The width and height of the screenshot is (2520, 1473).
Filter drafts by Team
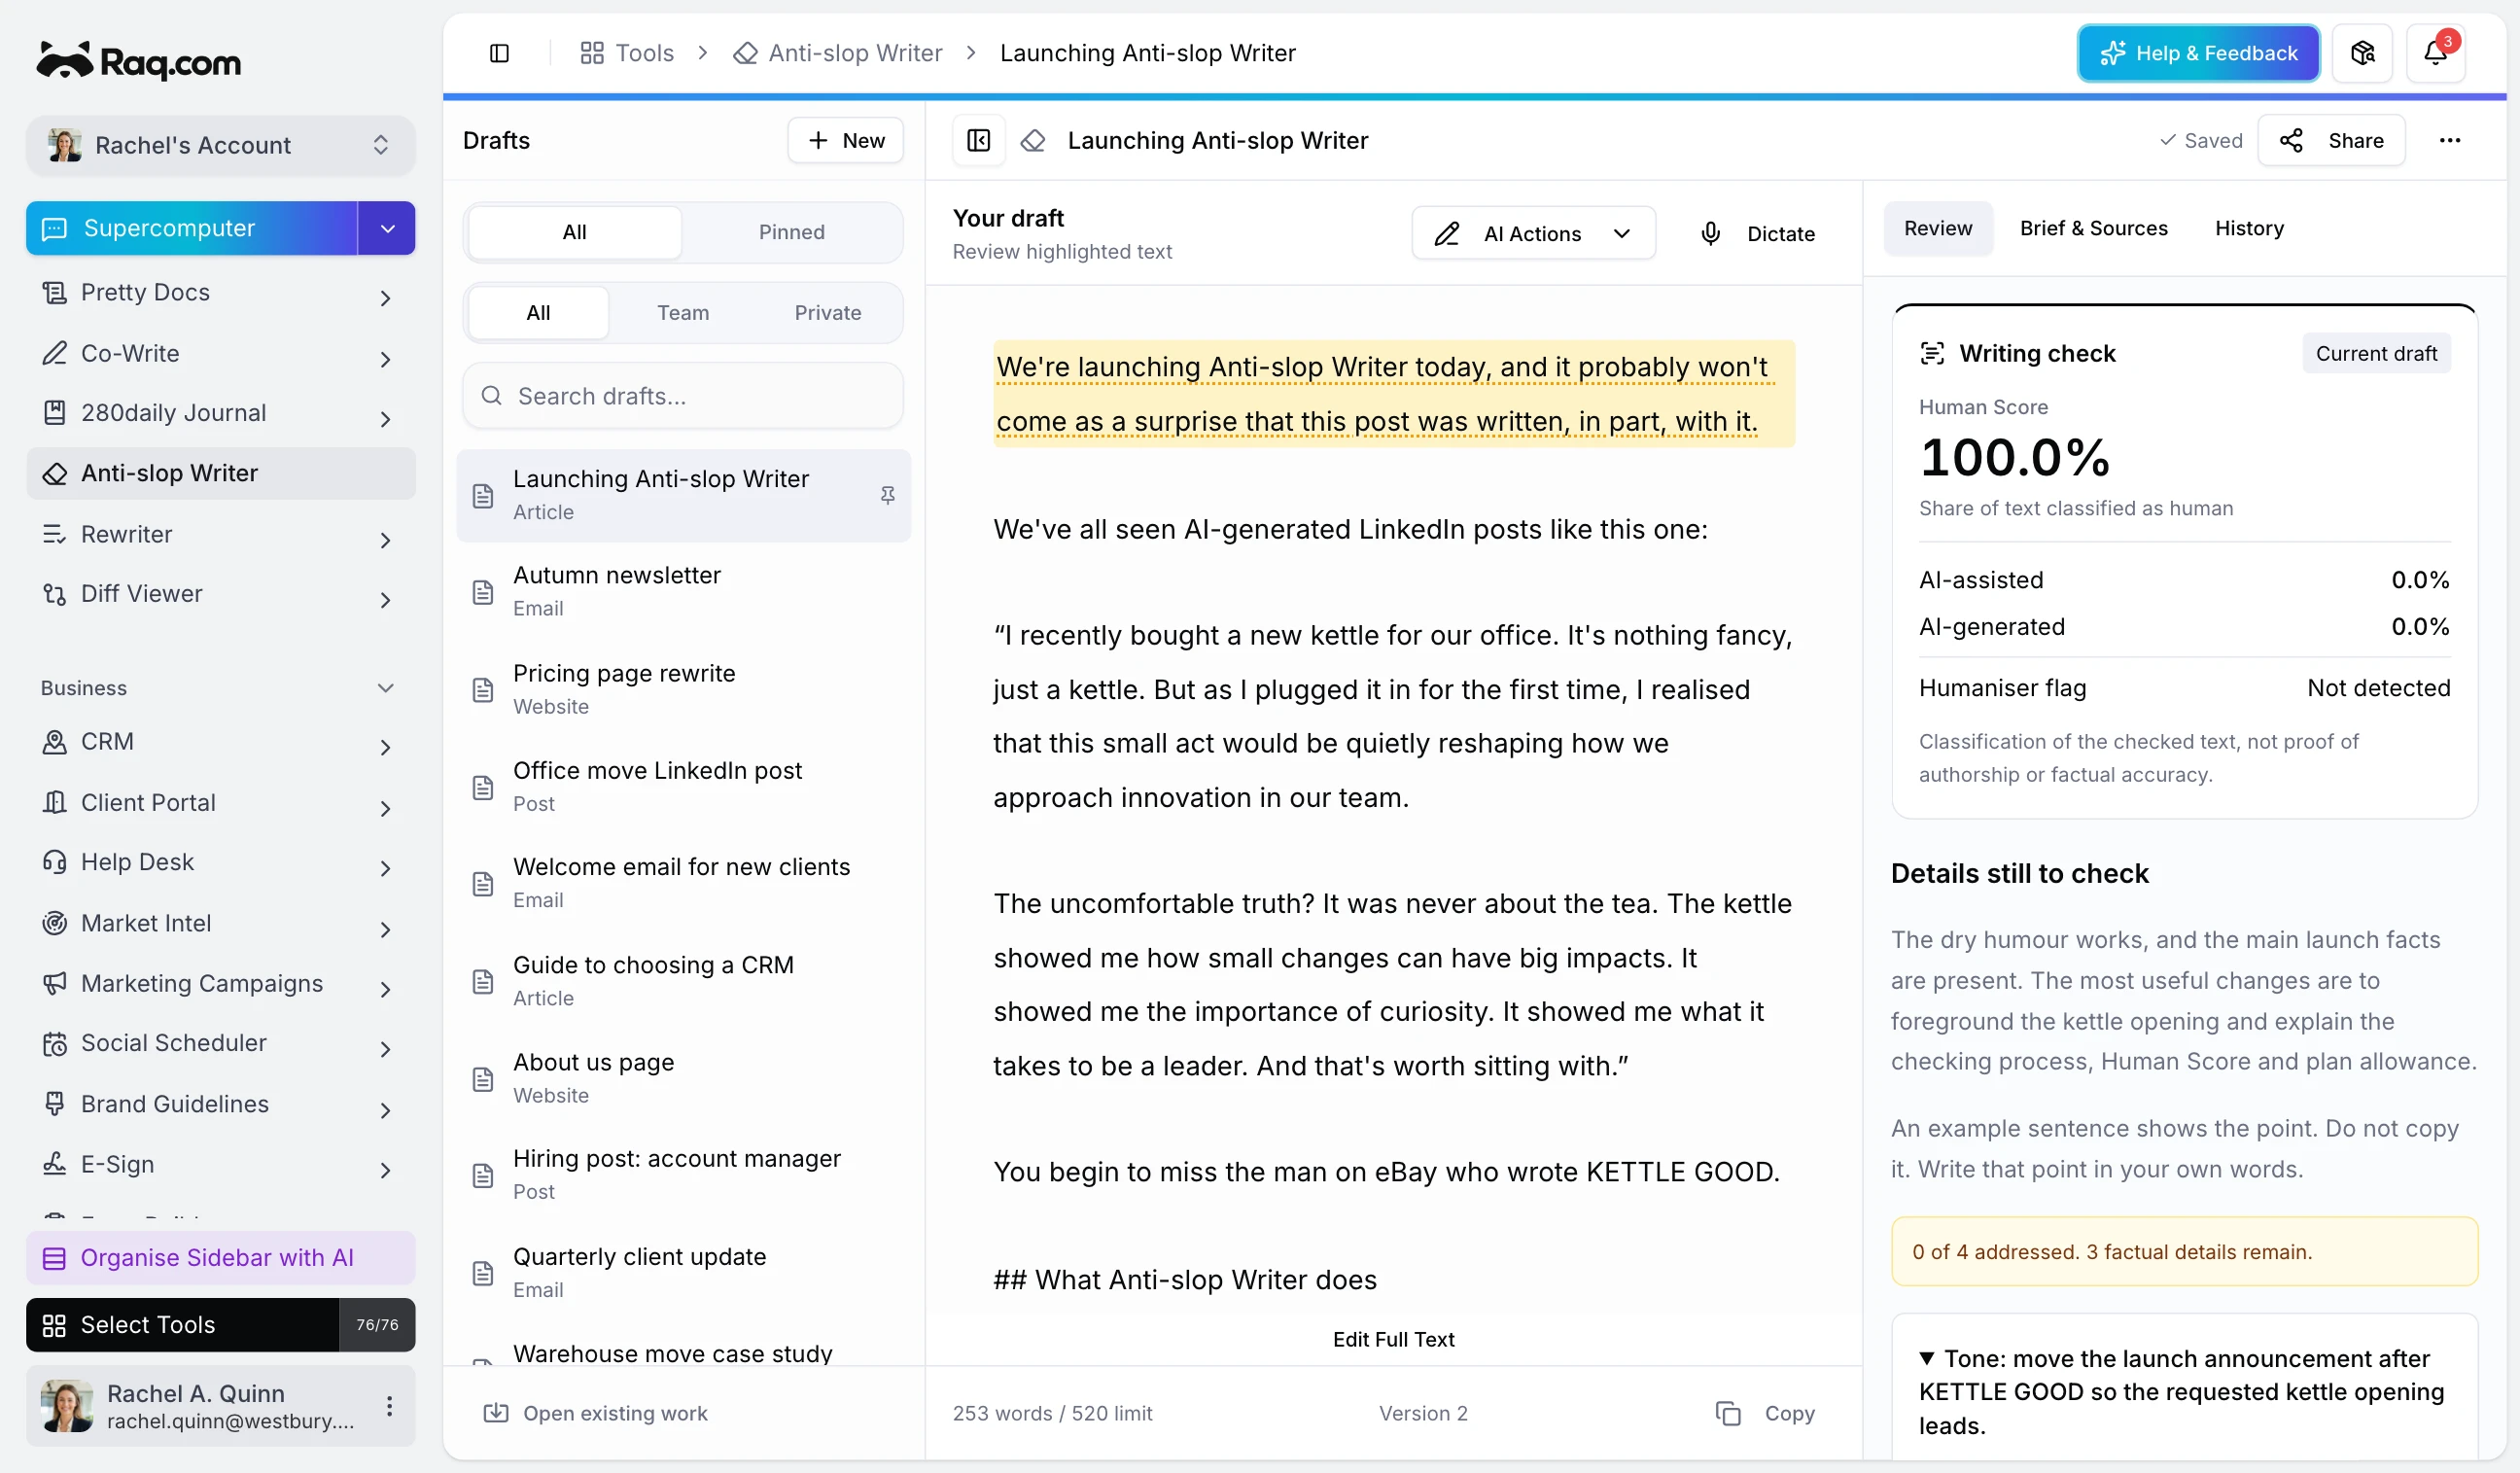click(x=683, y=313)
